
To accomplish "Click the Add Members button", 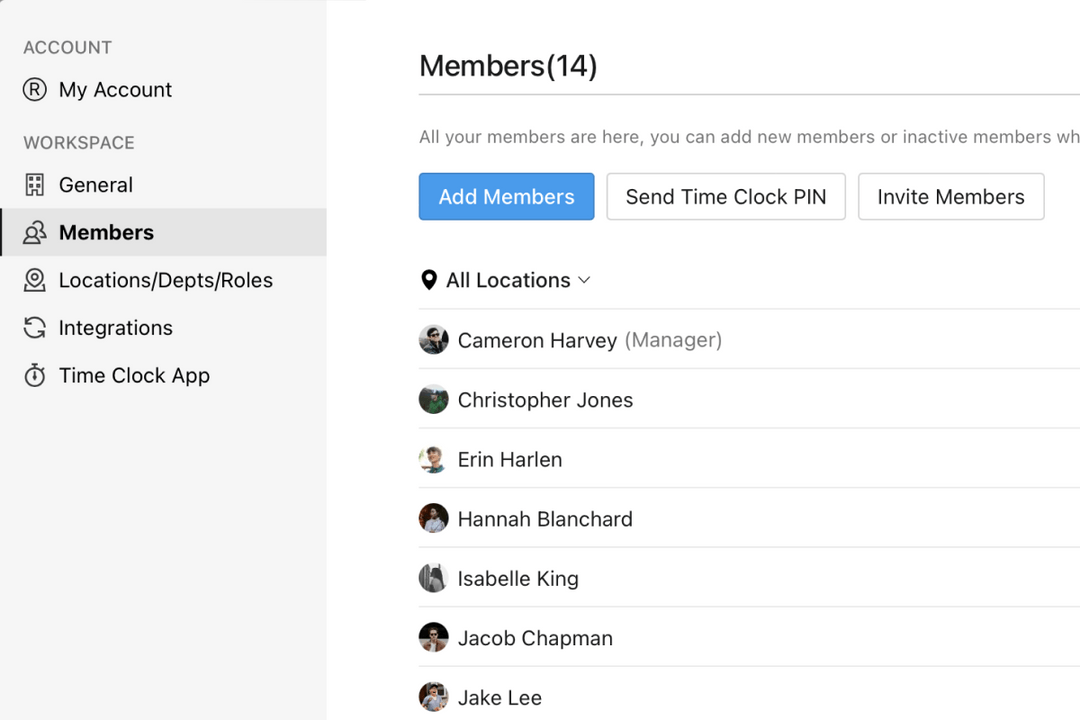I will tap(506, 196).
